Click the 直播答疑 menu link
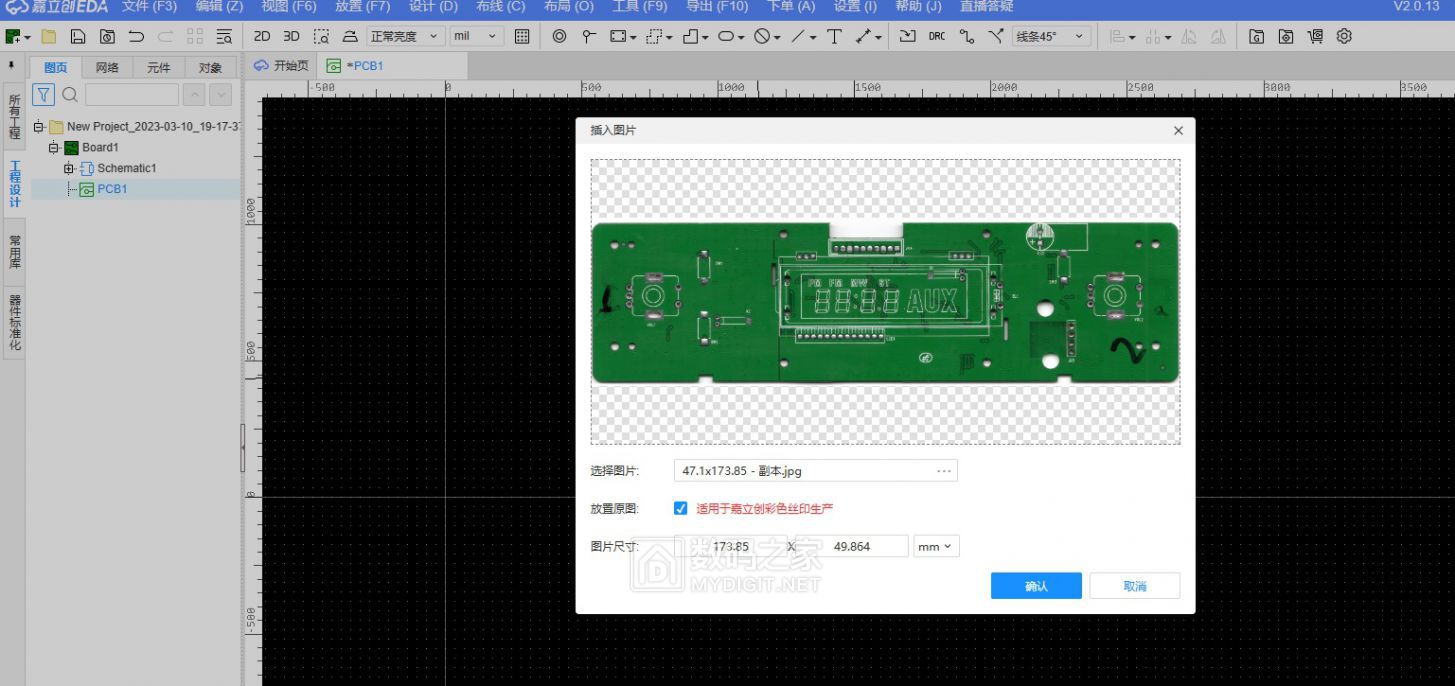This screenshot has height=686, width=1455. pos(986,7)
